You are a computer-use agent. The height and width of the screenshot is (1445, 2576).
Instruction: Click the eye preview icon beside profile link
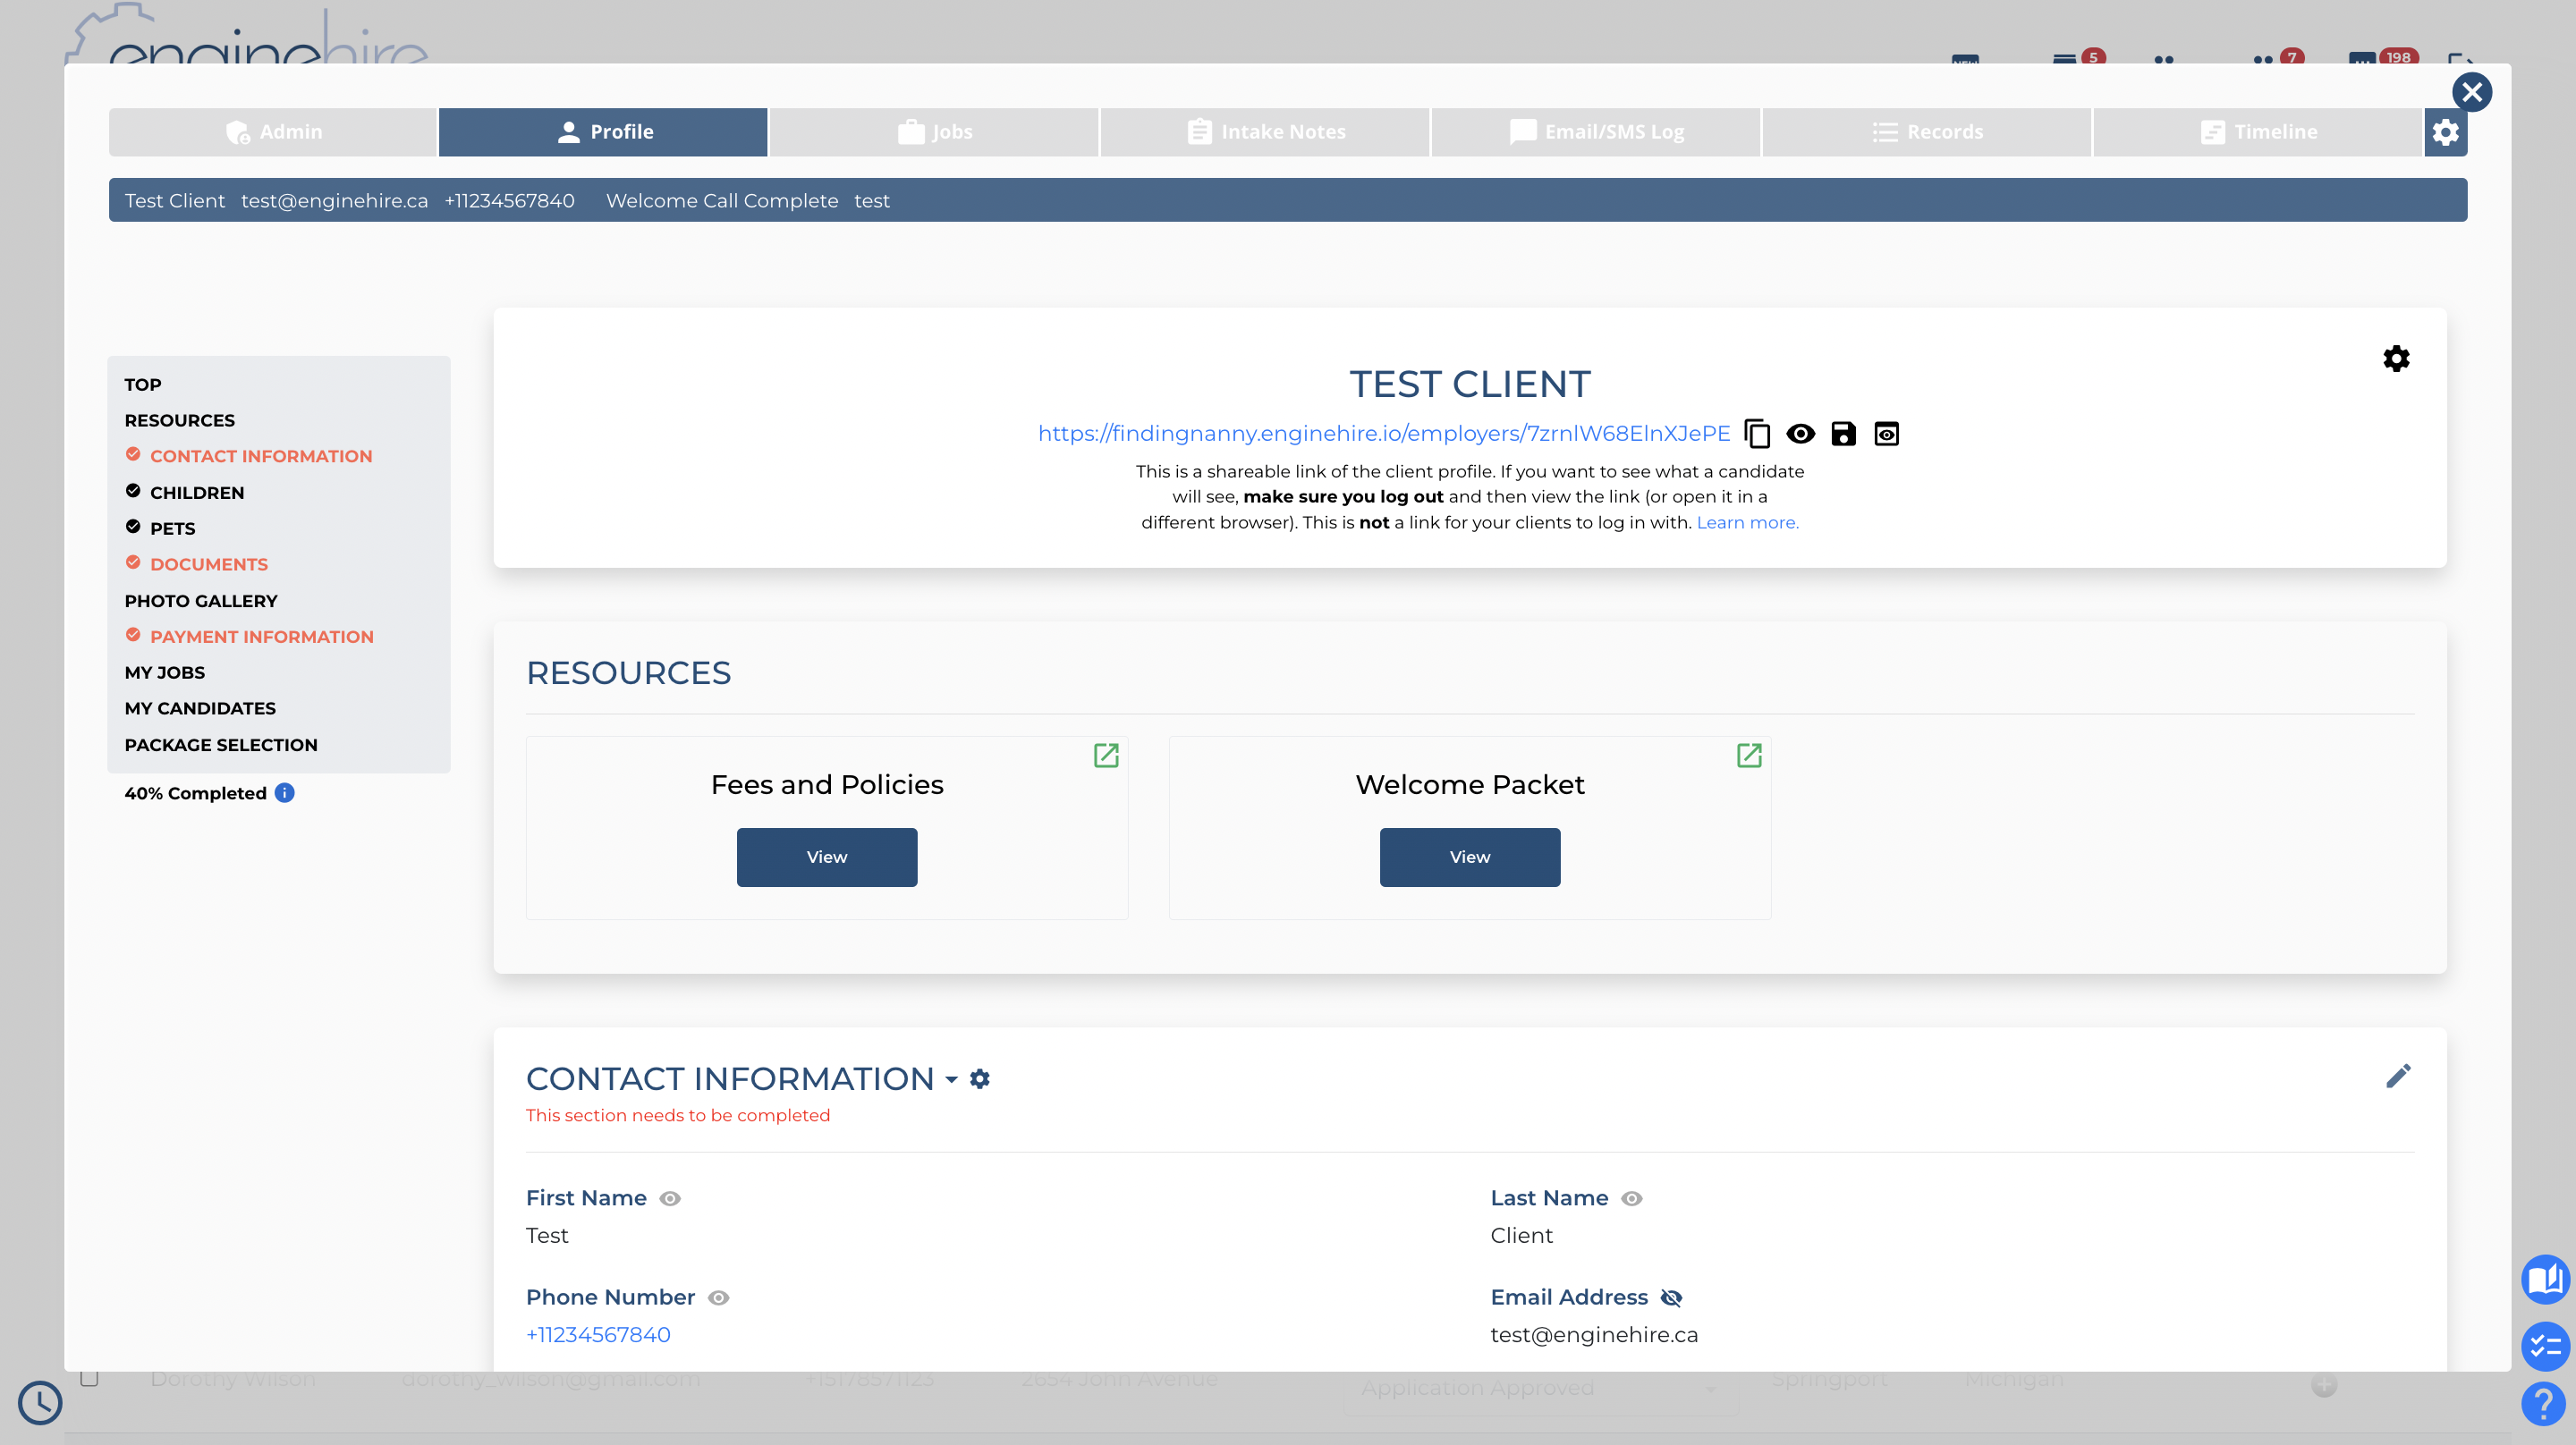click(x=1800, y=433)
